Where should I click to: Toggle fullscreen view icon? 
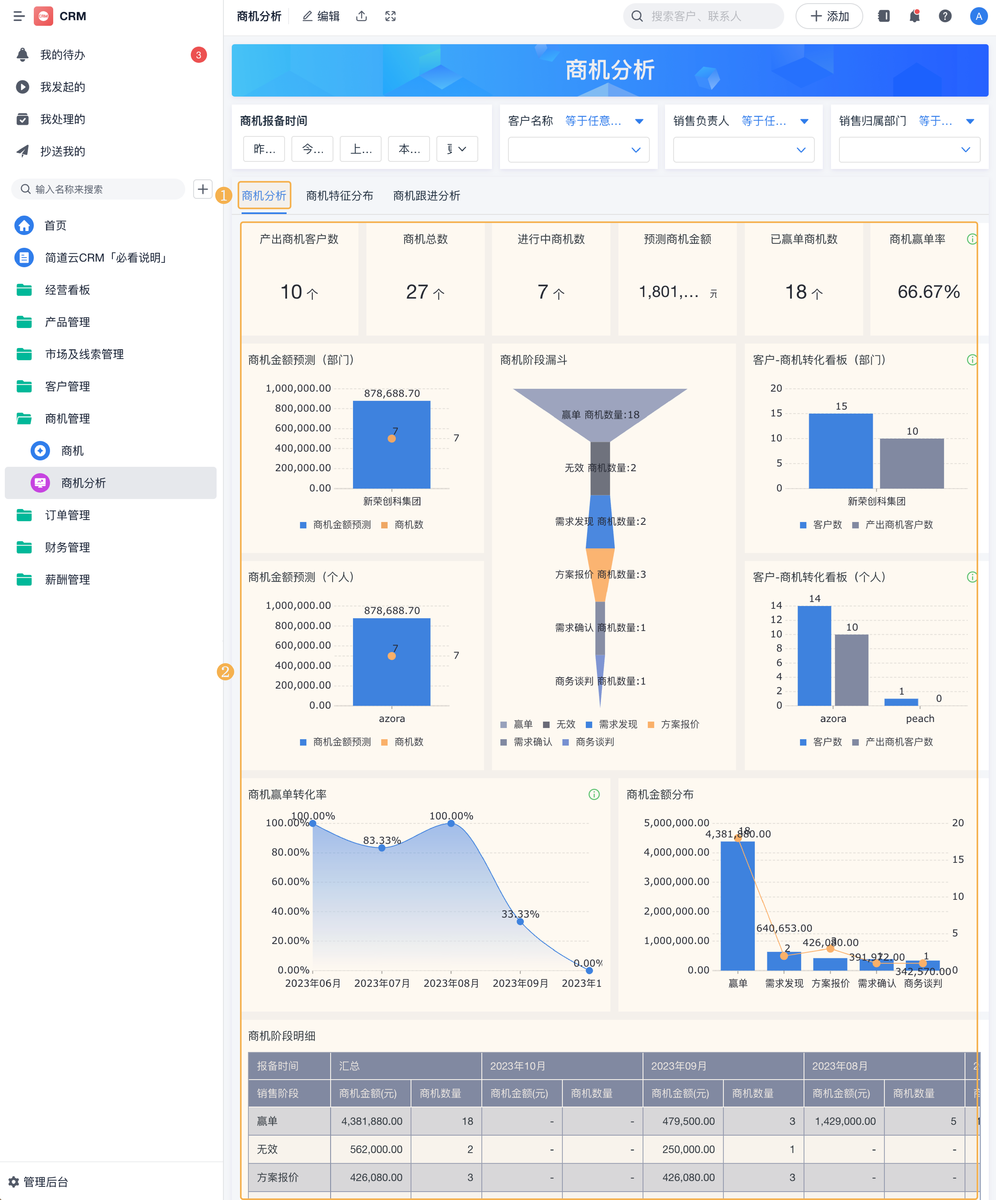pos(391,16)
